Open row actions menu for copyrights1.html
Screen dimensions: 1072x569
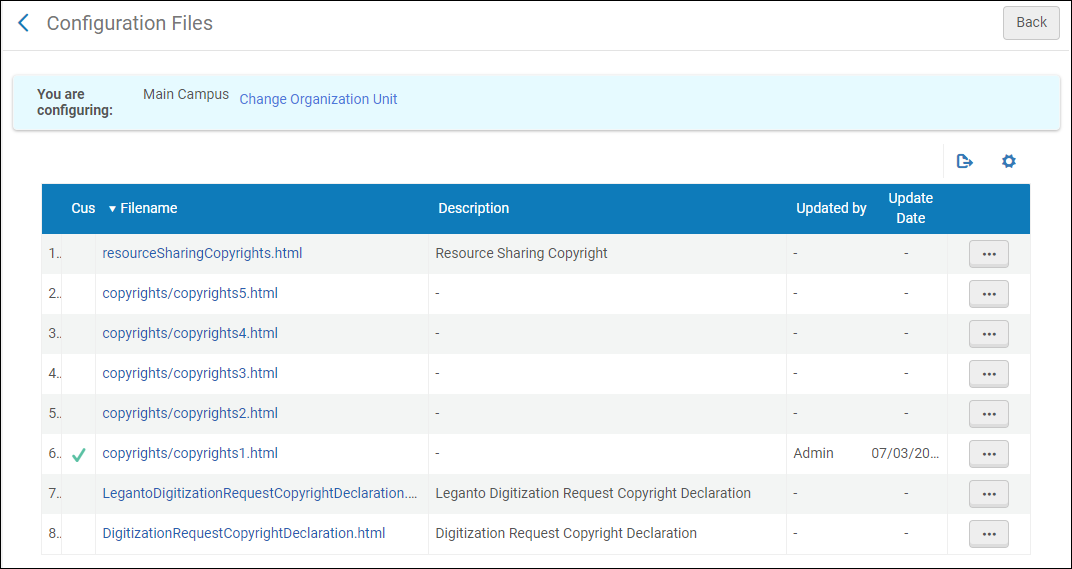coord(989,454)
